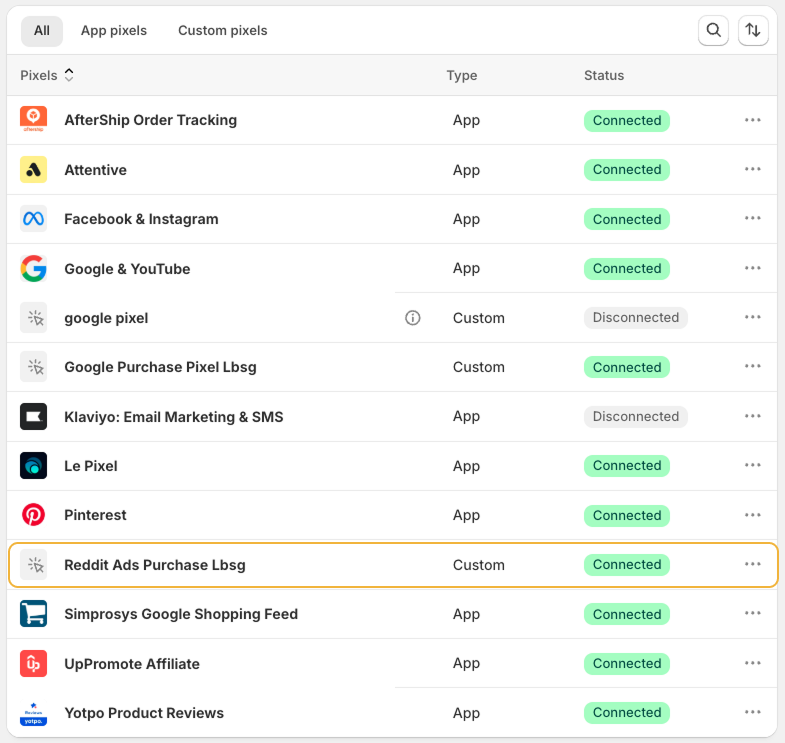This screenshot has height=743, width=785.
Task: Open more actions for Pinterest
Action: click(x=752, y=515)
